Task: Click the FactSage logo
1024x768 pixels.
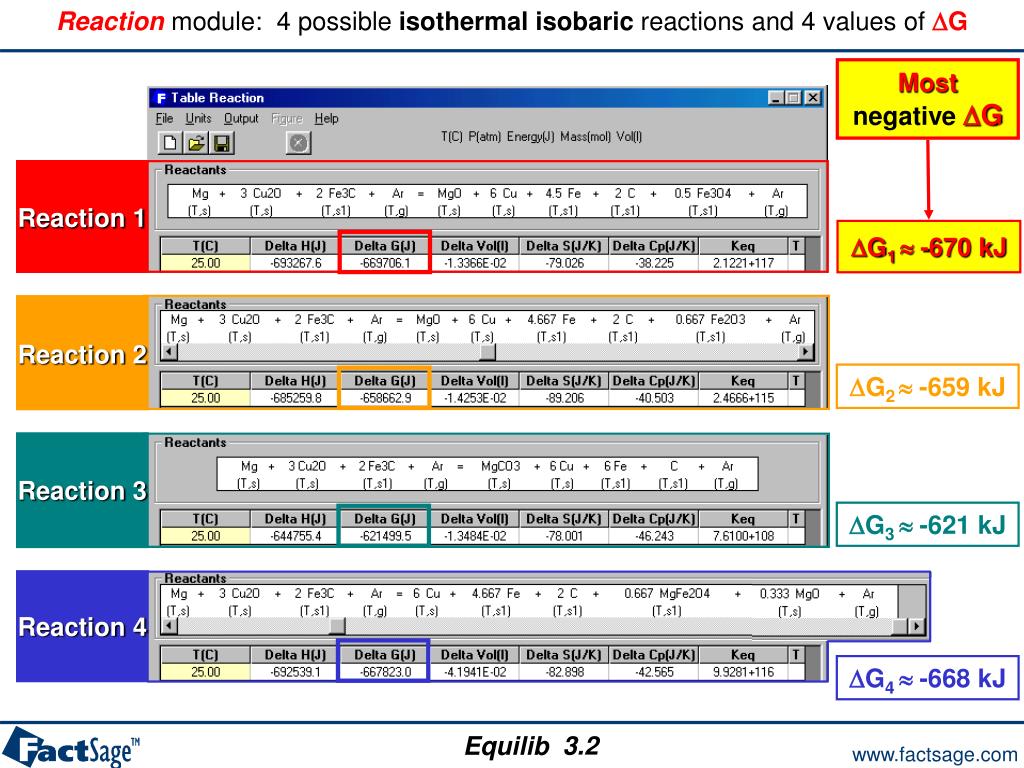Action: [71, 747]
